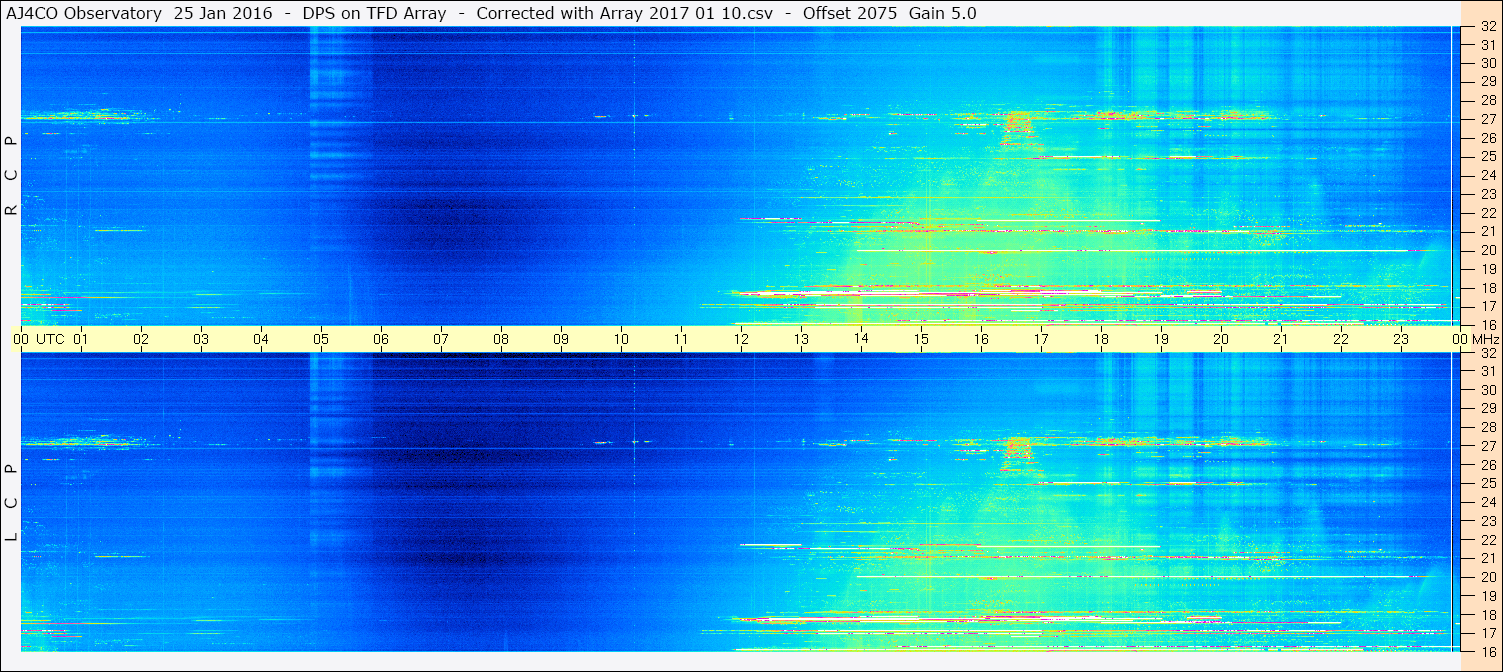Select the 17 hour mark on time axis
1503x672 pixels.
(1041, 339)
